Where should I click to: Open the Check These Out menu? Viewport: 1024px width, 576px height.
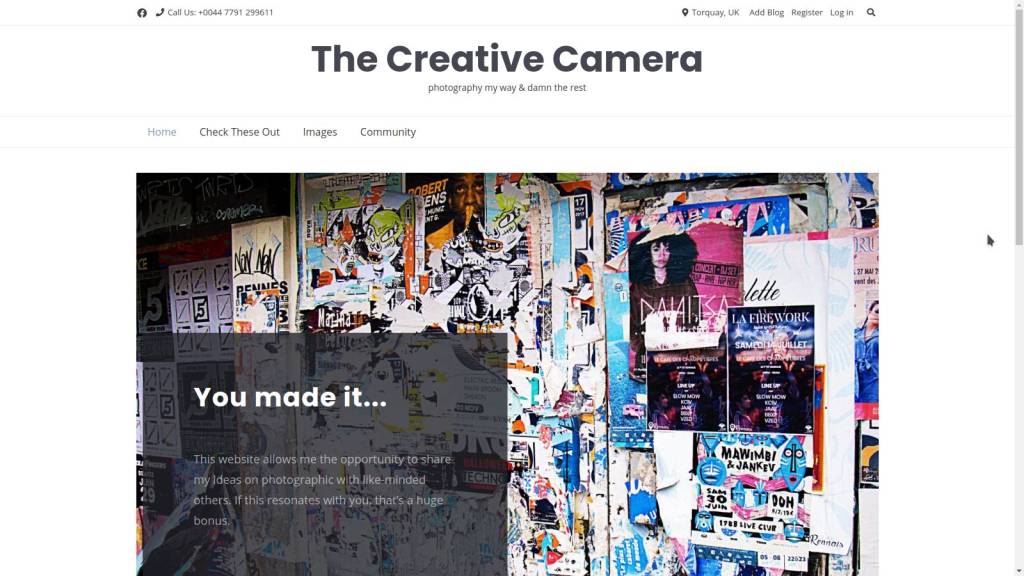point(239,132)
